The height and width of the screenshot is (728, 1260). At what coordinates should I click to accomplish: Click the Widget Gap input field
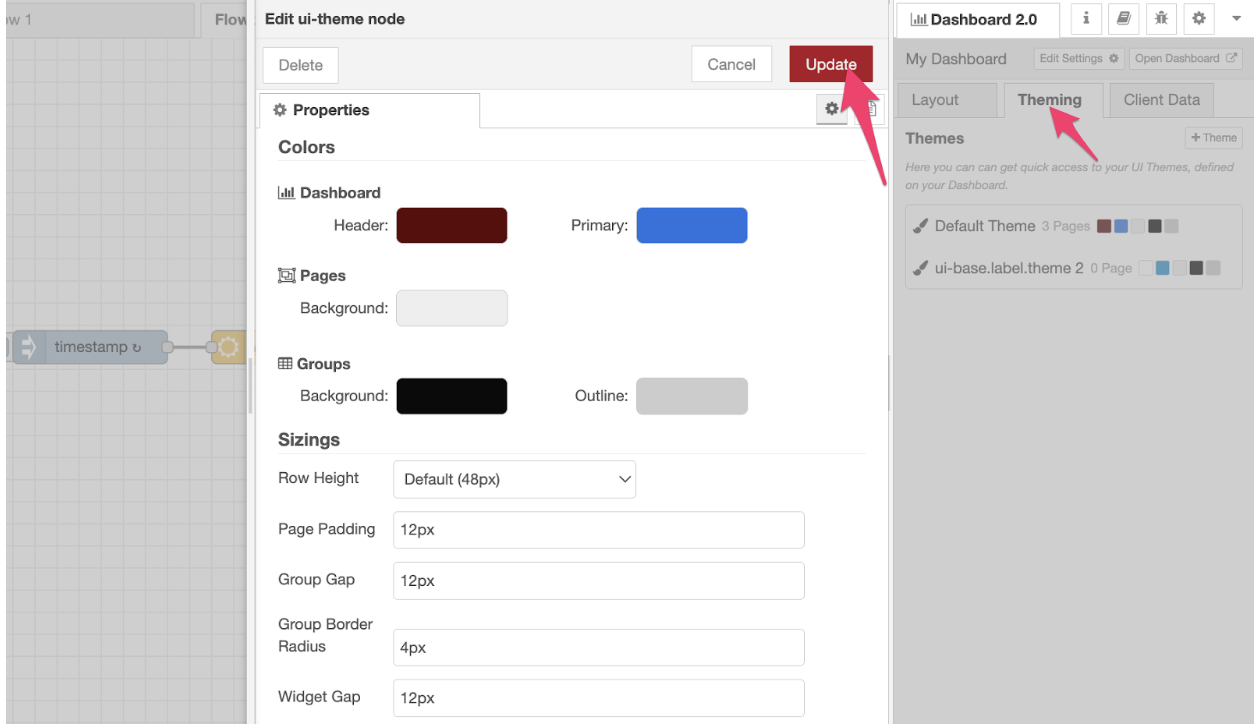tap(599, 698)
